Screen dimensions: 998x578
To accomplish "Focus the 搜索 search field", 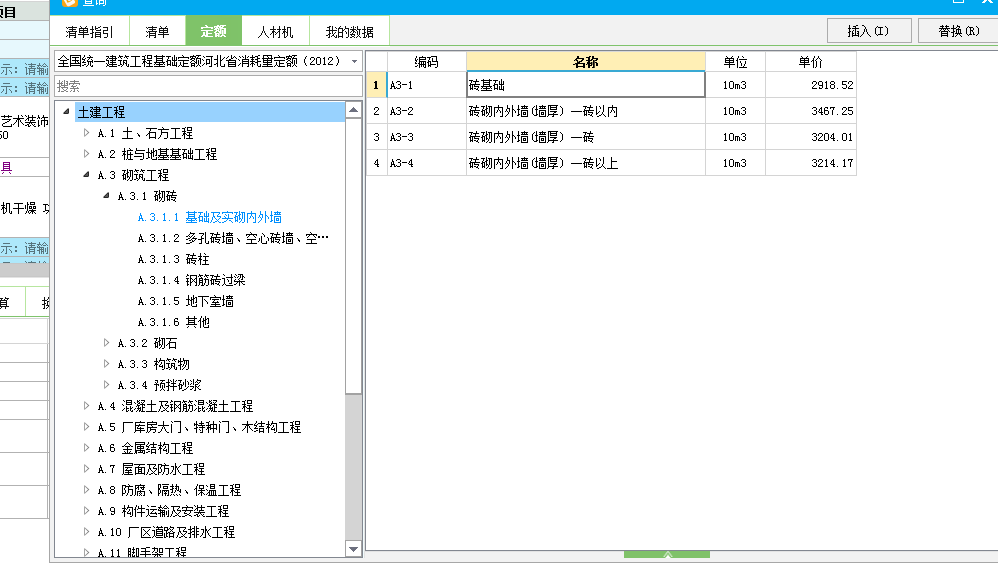I will pos(208,86).
